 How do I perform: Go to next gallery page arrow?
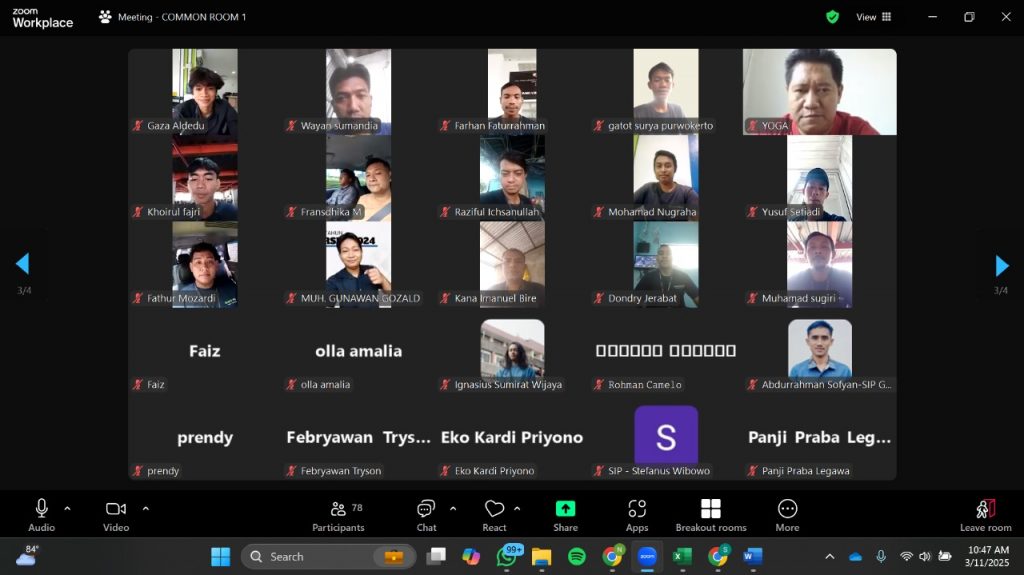click(1001, 265)
